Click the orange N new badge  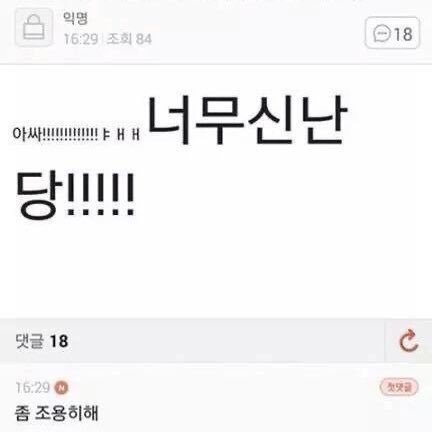[x=61, y=388]
